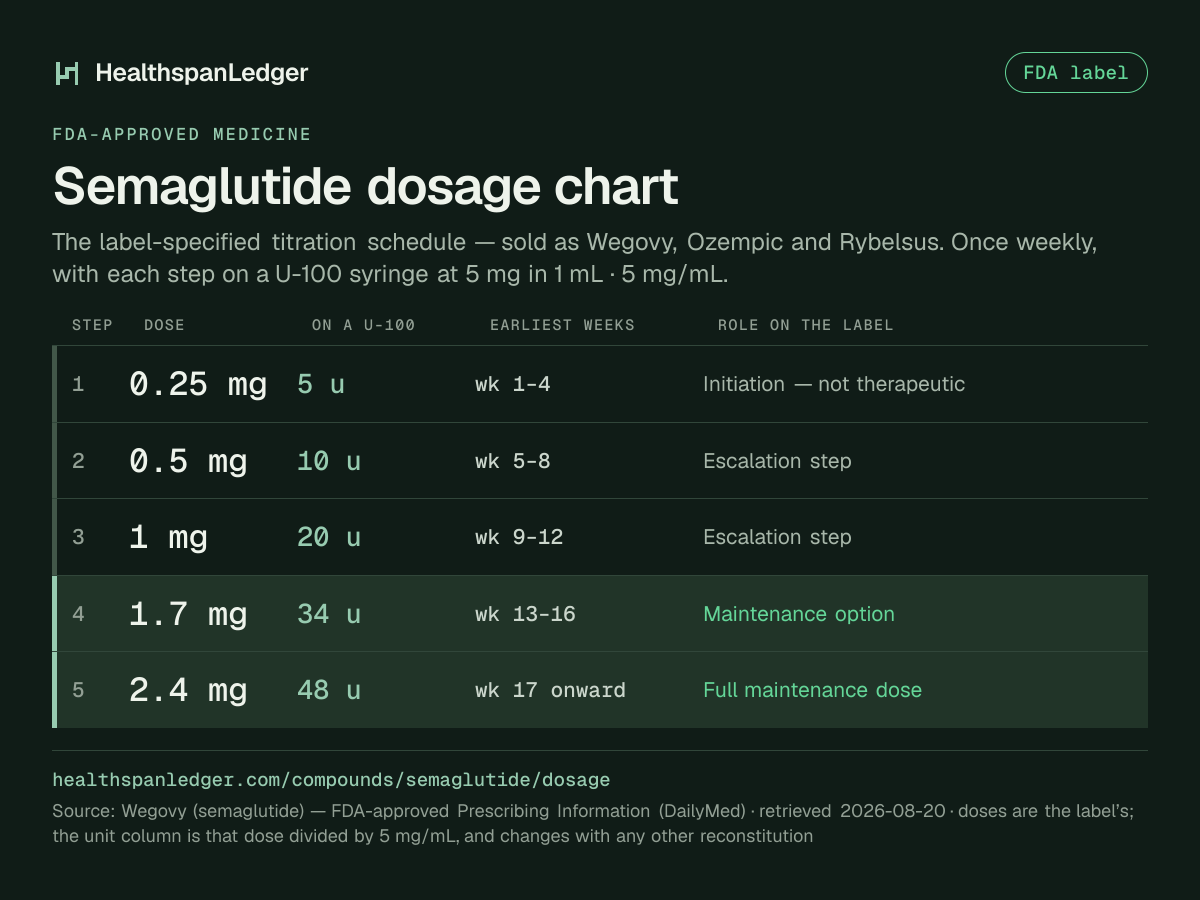Click the HealthspanLedger brand name

pos(202,73)
